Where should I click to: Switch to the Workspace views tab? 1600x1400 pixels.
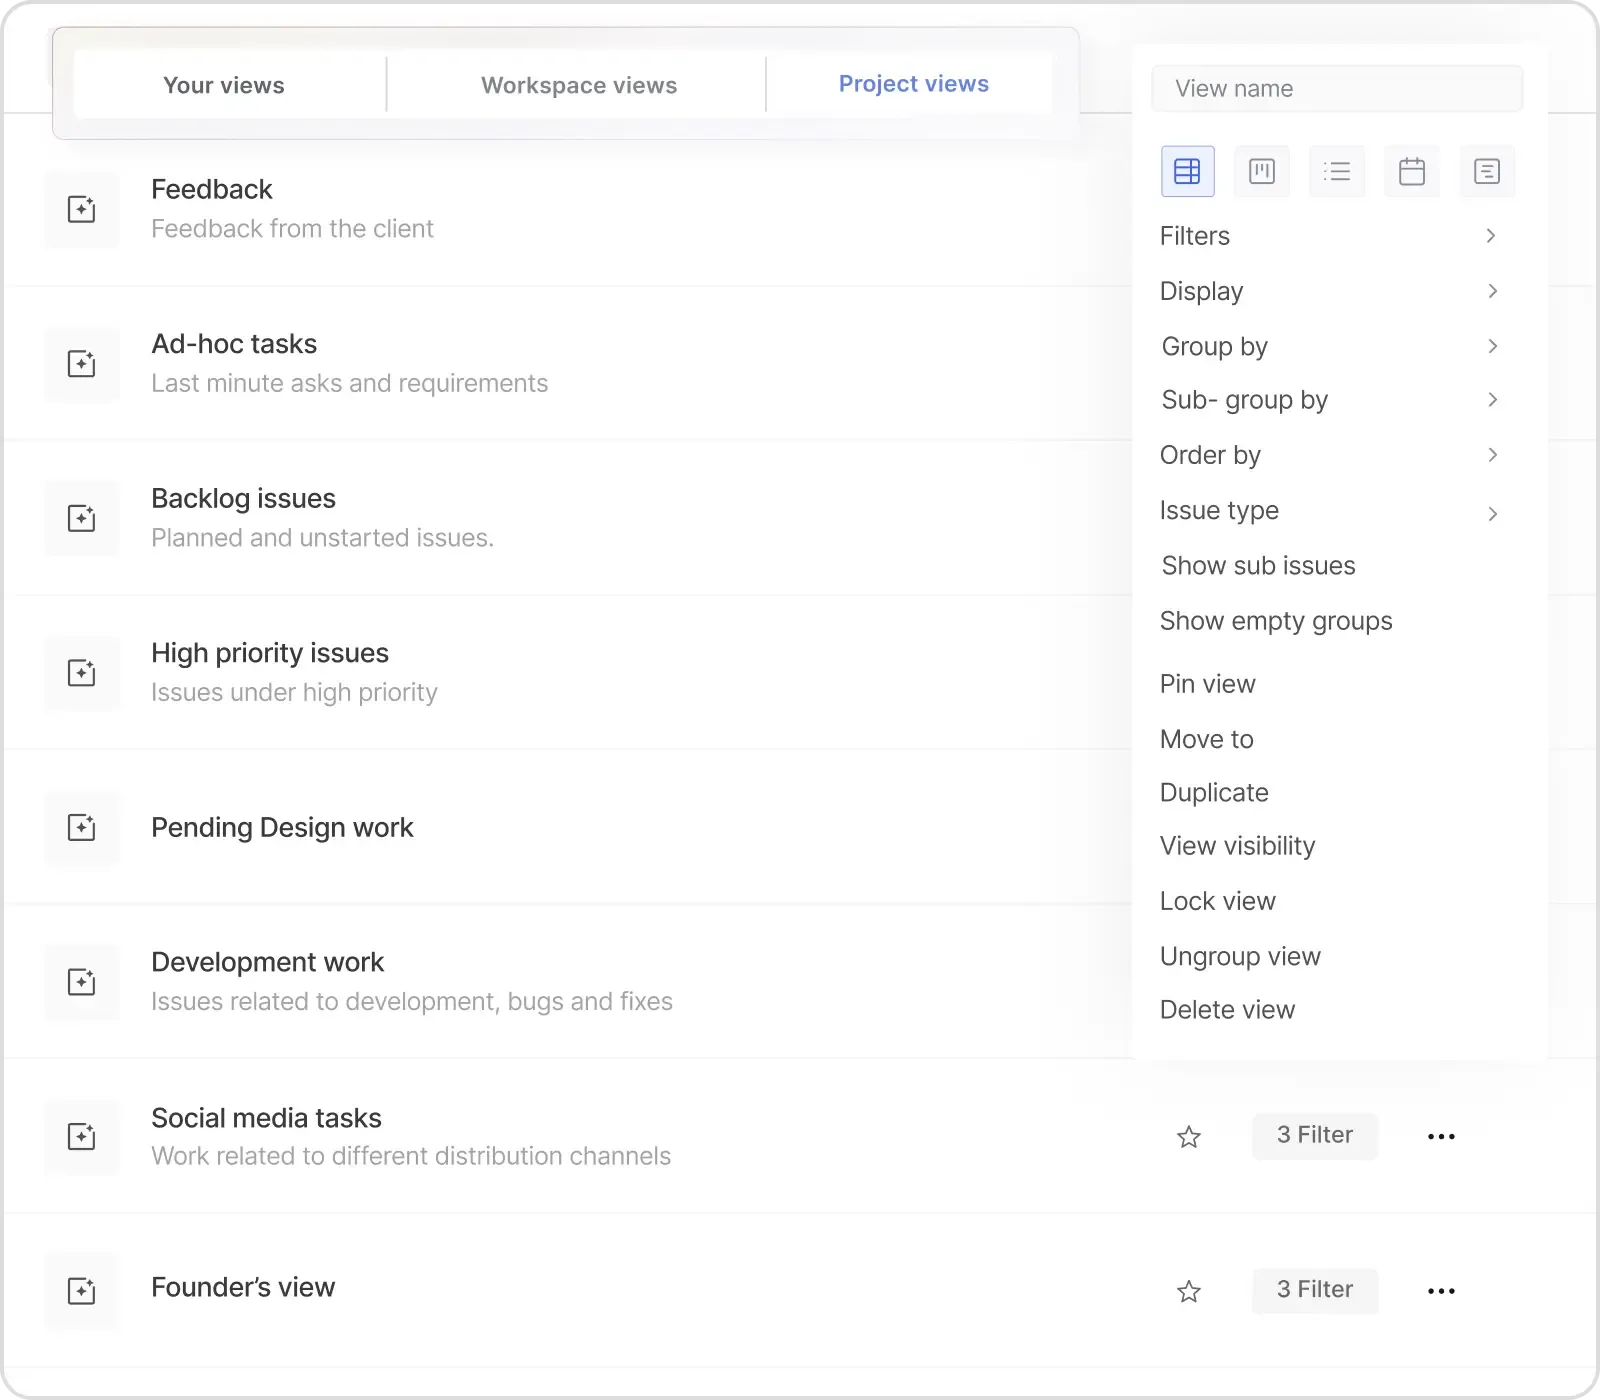pos(578,85)
